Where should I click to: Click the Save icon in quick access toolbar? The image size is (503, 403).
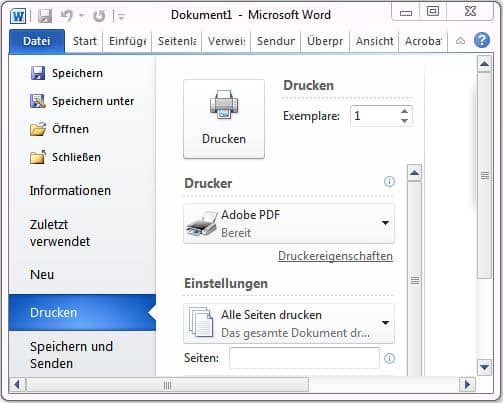[45, 16]
